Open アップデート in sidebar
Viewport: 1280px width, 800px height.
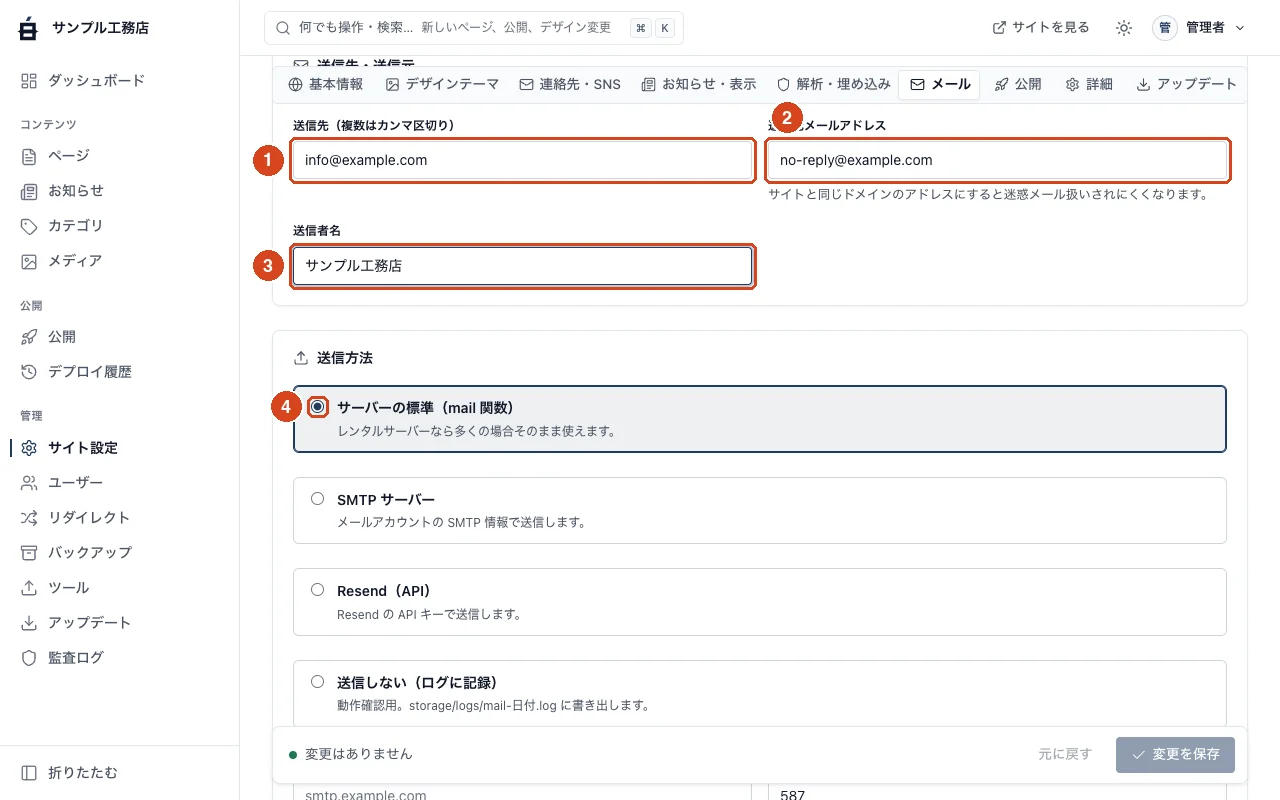point(120,623)
